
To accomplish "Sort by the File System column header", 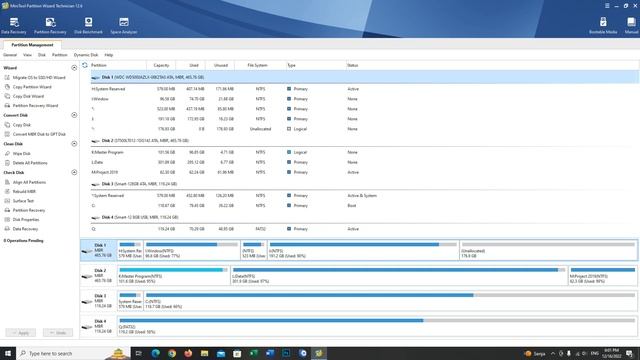I will click(x=257, y=65).
